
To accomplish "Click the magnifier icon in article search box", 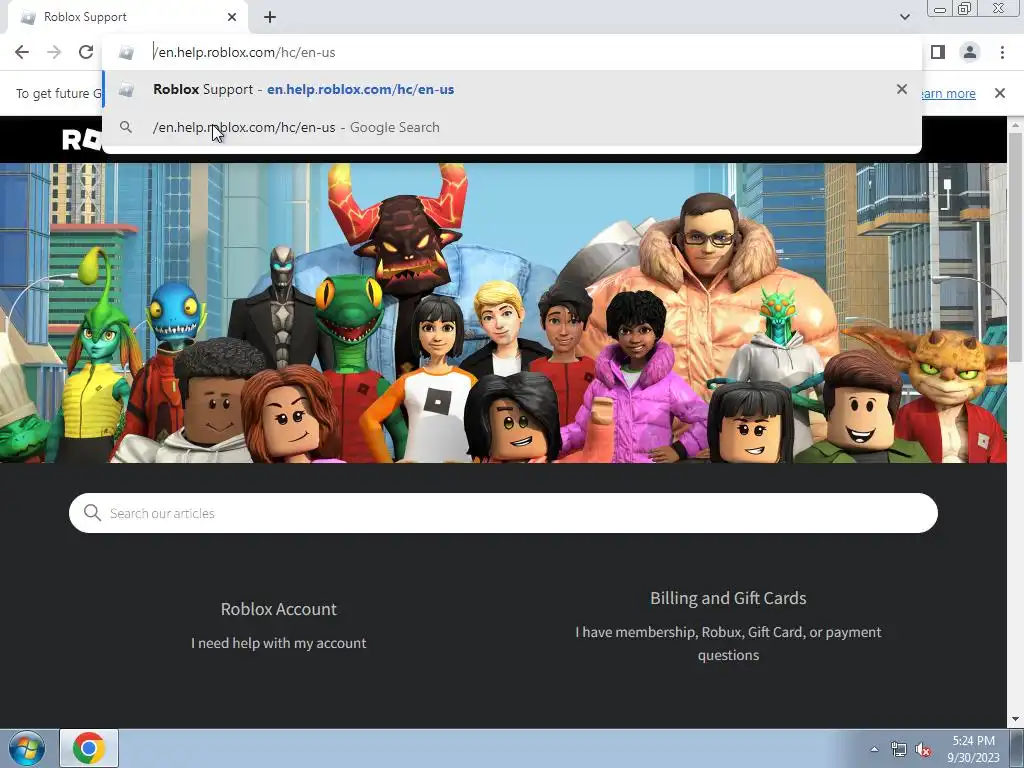I will point(92,513).
